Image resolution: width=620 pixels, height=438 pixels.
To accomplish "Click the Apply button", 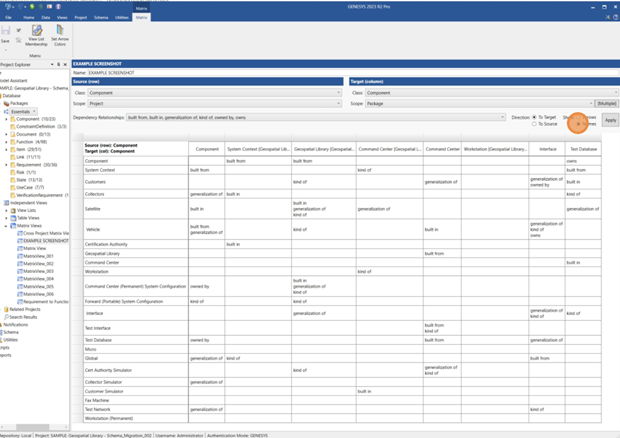I will pos(609,120).
